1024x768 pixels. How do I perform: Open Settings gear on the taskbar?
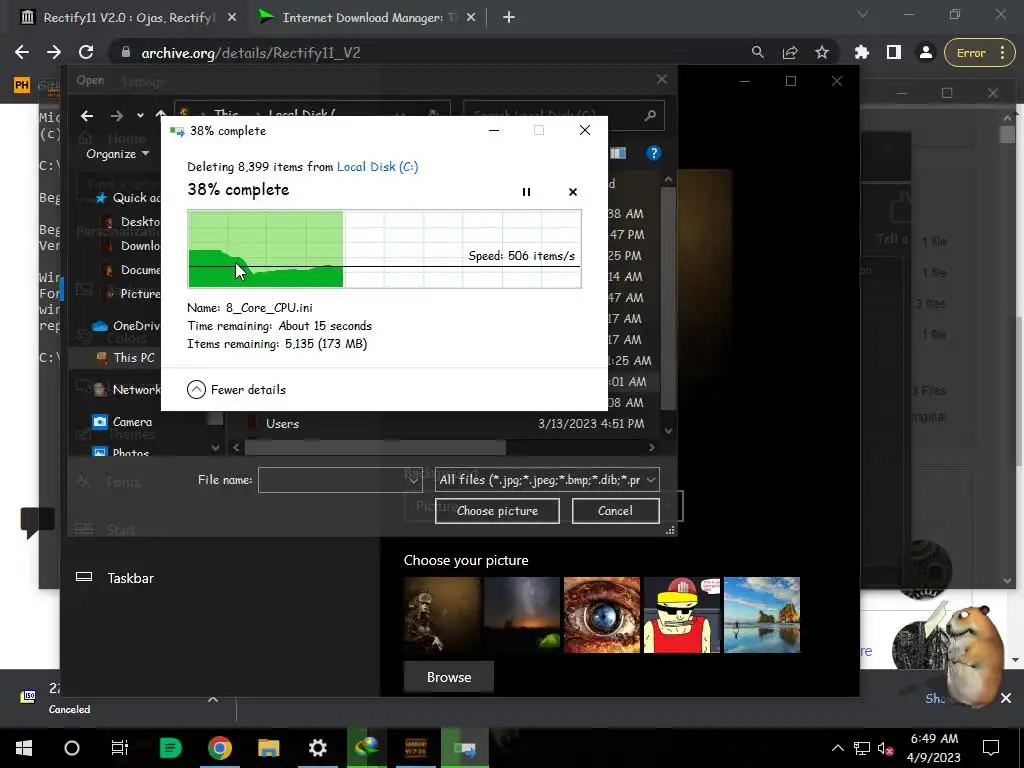coord(317,748)
